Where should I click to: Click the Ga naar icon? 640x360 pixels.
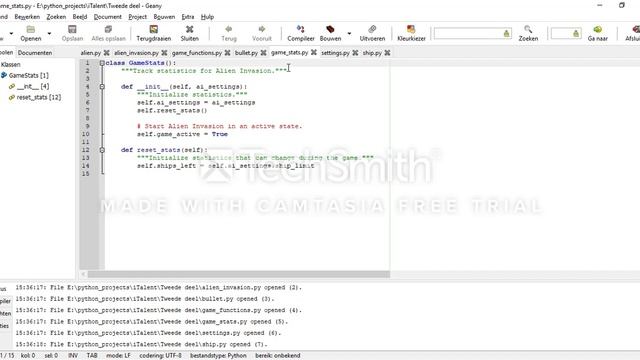pyautogui.click(x=598, y=29)
